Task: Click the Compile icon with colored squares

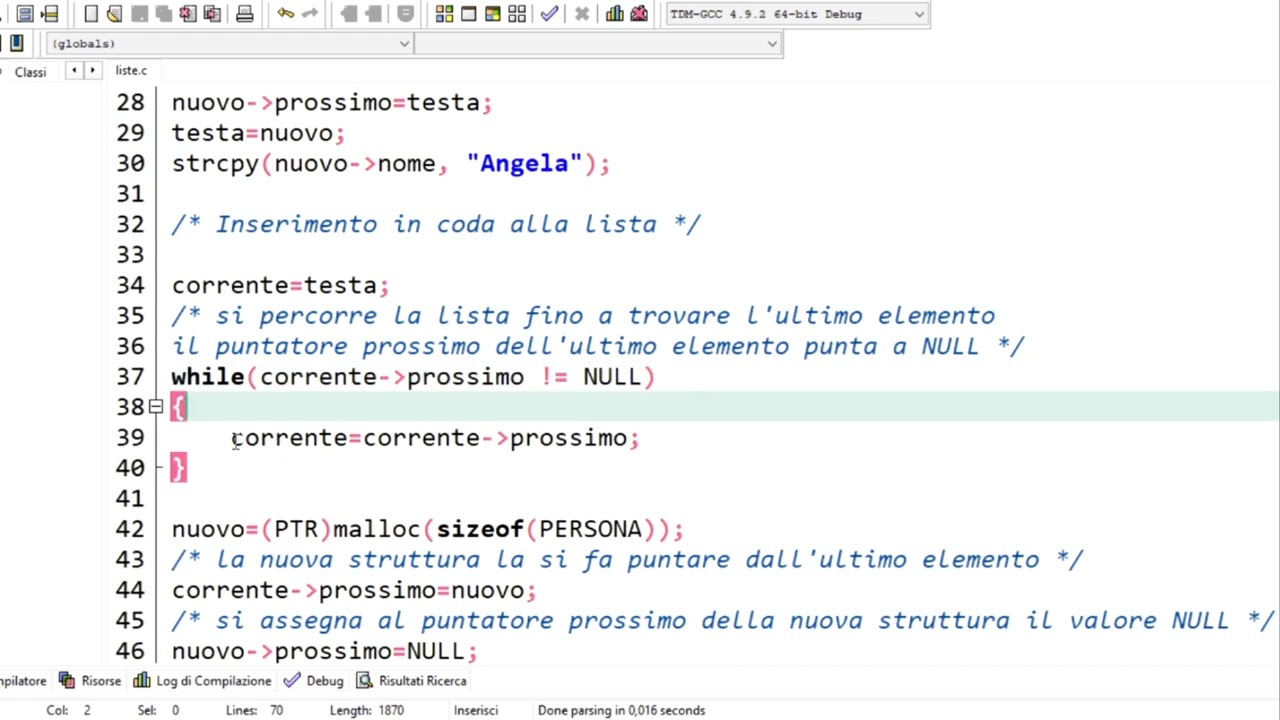Action: coord(444,14)
